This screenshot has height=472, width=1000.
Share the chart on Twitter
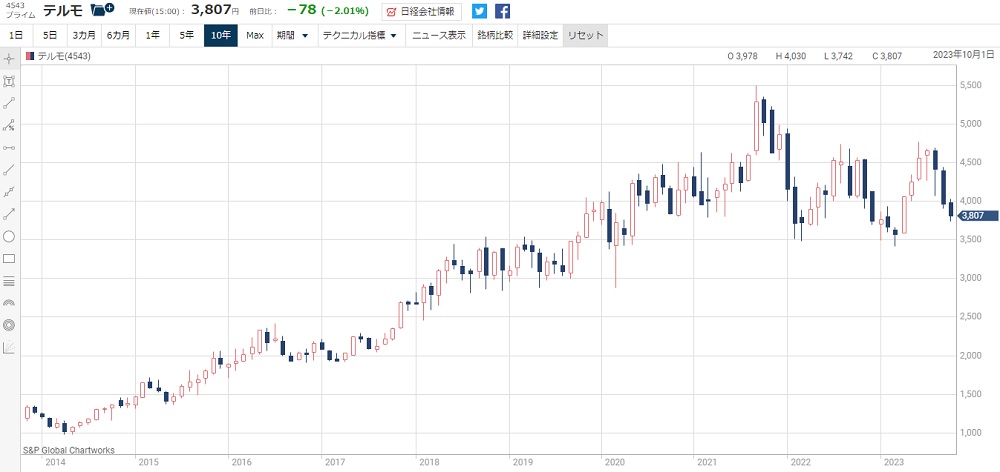pos(479,12)
